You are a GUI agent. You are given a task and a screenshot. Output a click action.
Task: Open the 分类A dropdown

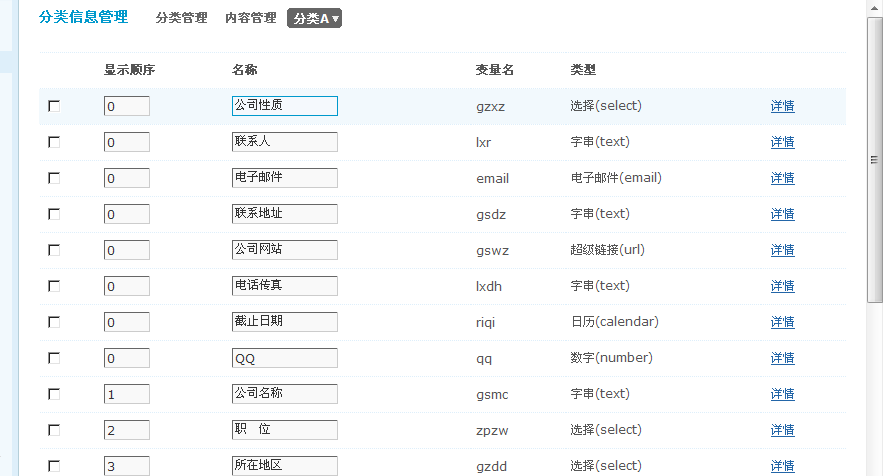coord(314,18)
